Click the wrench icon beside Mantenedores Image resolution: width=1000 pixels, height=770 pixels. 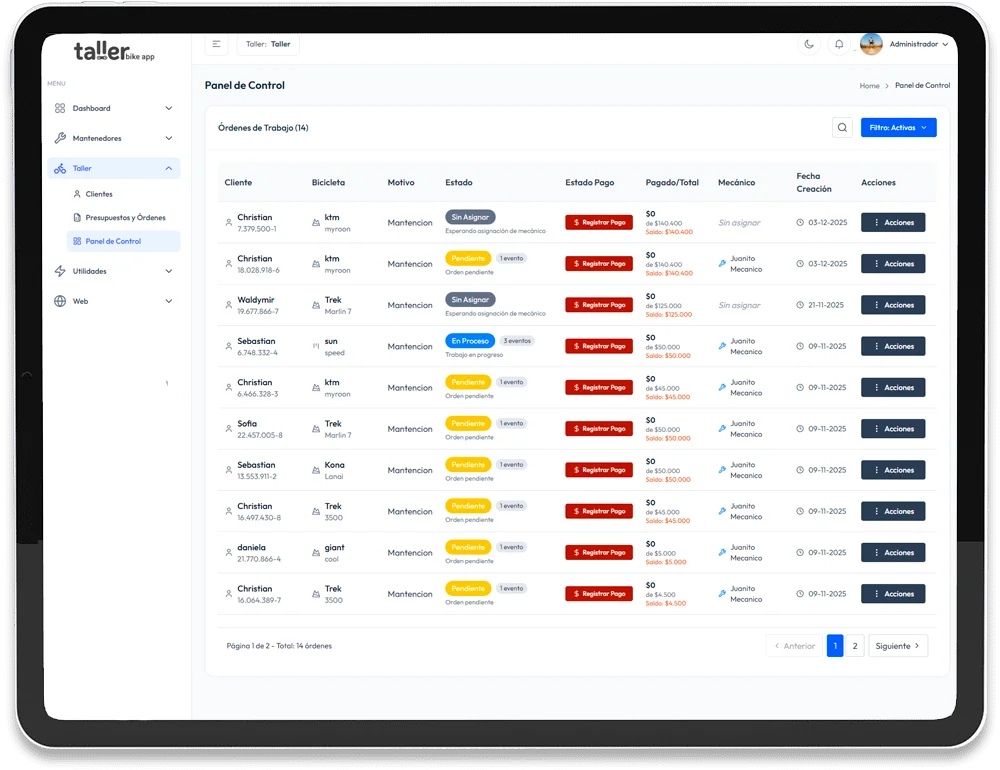click(x=60, y=139)
